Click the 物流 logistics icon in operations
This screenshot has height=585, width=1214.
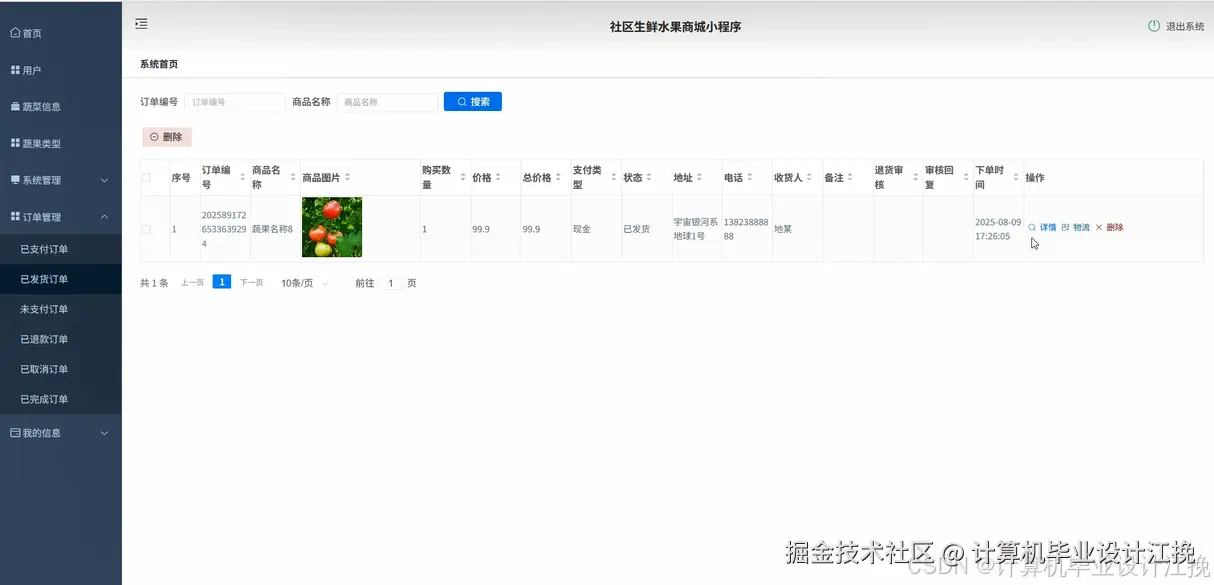click(1066, 227)
